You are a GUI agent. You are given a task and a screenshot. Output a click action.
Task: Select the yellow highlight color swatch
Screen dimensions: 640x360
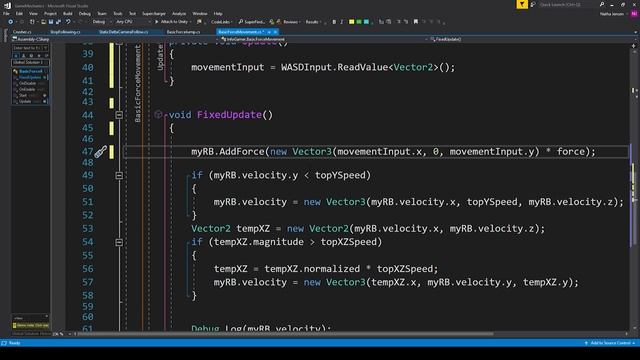pos(351,22)
